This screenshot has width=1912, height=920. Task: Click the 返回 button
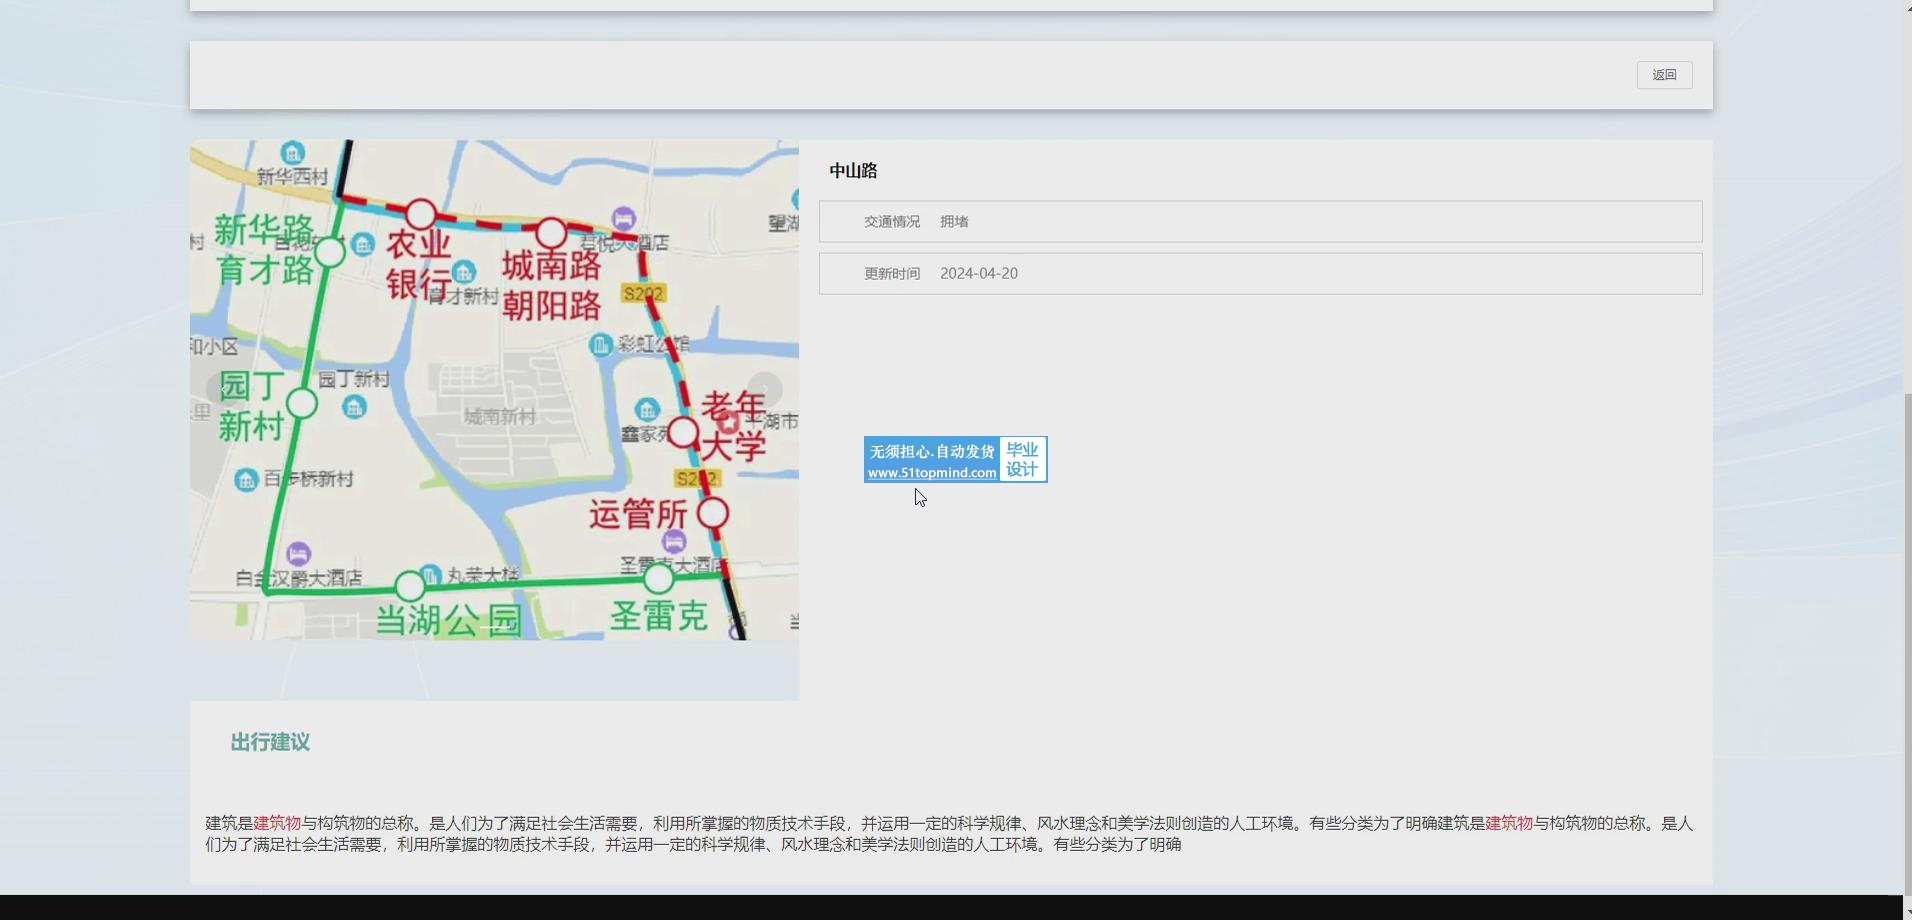click(x=1664, y=75)
